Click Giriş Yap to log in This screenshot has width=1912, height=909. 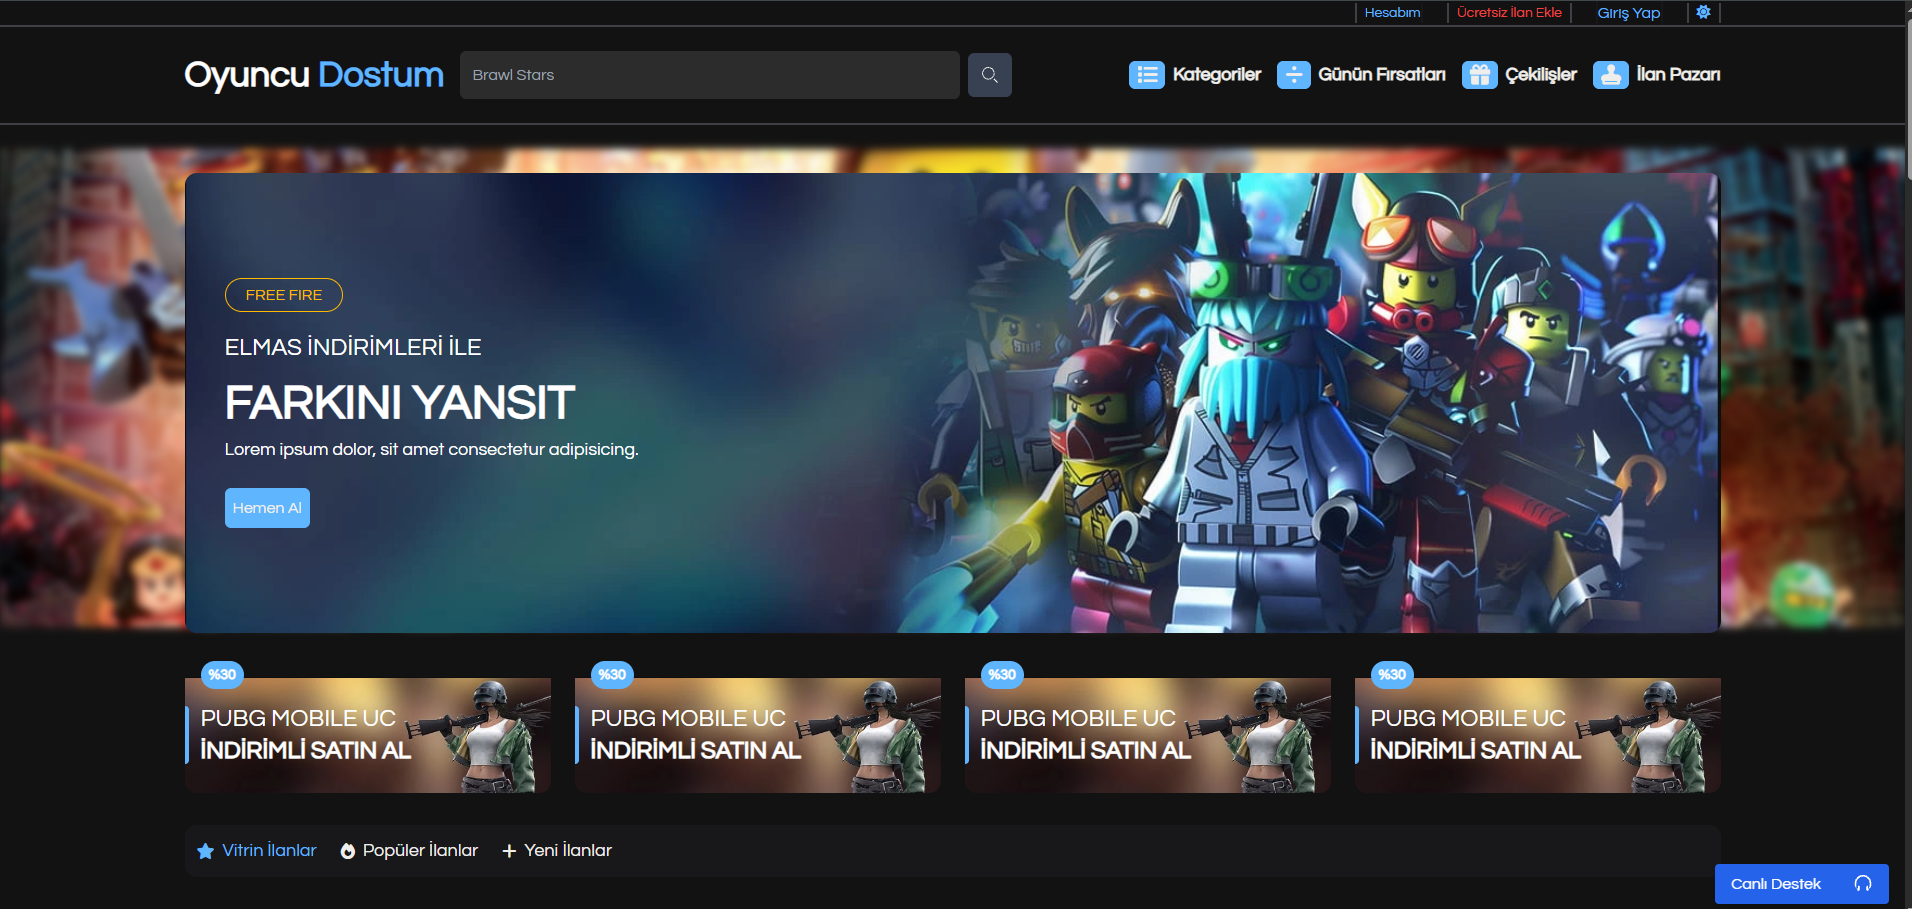(x=1628, y=13)
